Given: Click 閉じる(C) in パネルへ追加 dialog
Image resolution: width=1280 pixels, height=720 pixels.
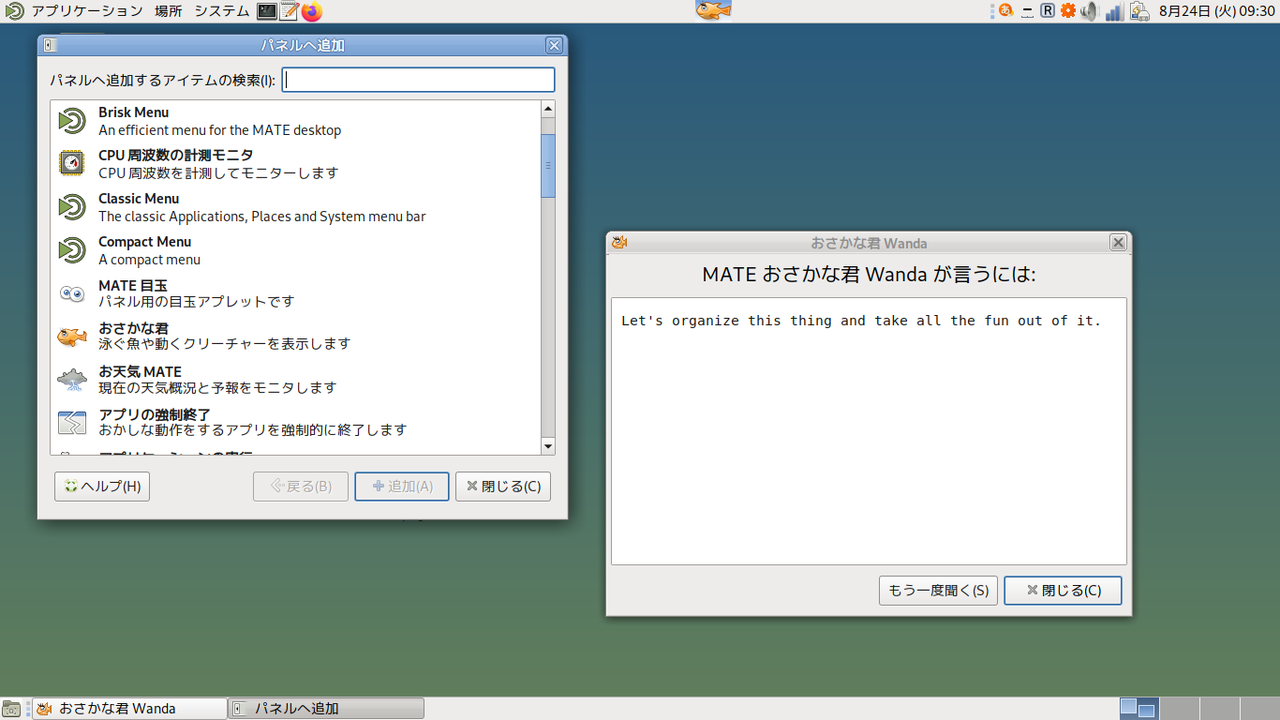Looking at the screenshot, I should pyautogui.click(x=503, y=487).
